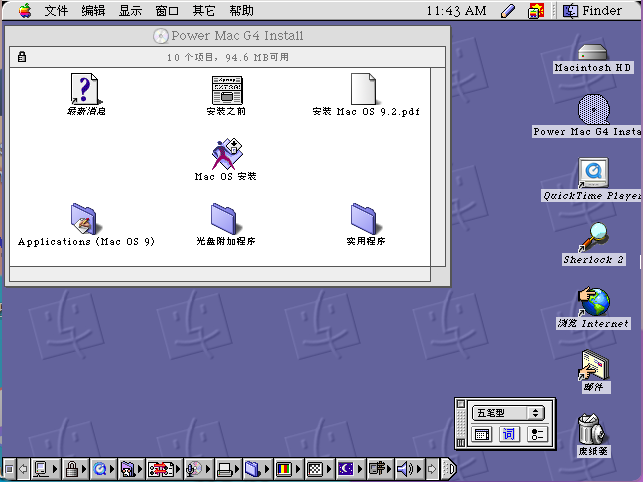Click the window's vertical scrollbar
Image resolution: width=643 pixels, height=482 pixels.
coord(438,167)
